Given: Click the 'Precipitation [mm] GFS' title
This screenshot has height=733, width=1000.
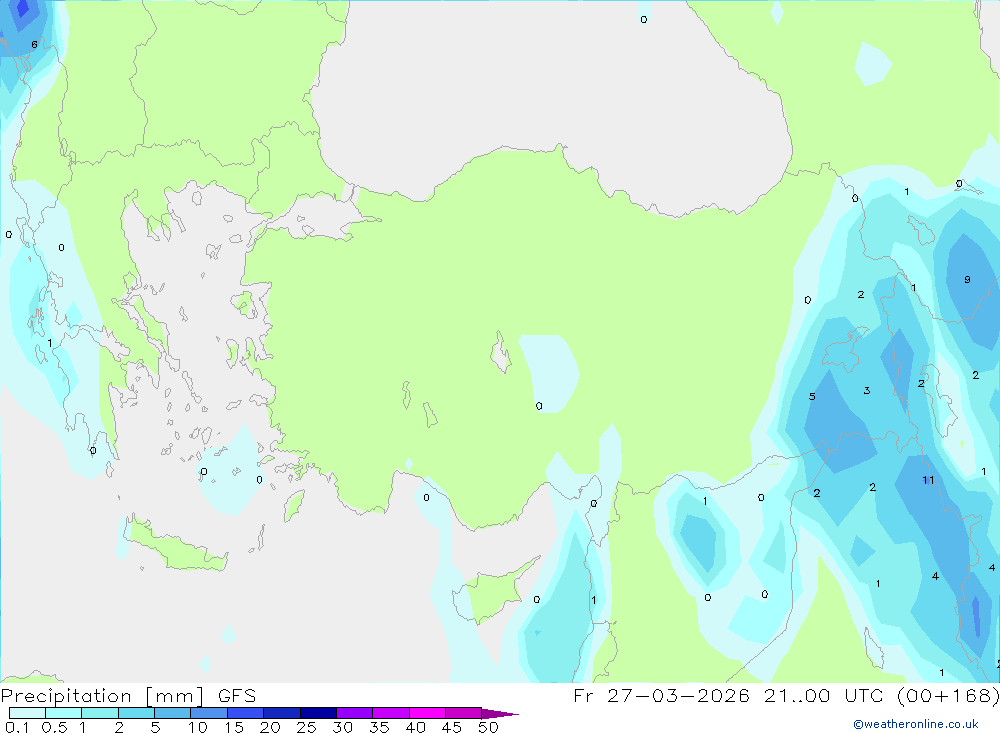Looking at the screenshot, I should click(128, 696).
